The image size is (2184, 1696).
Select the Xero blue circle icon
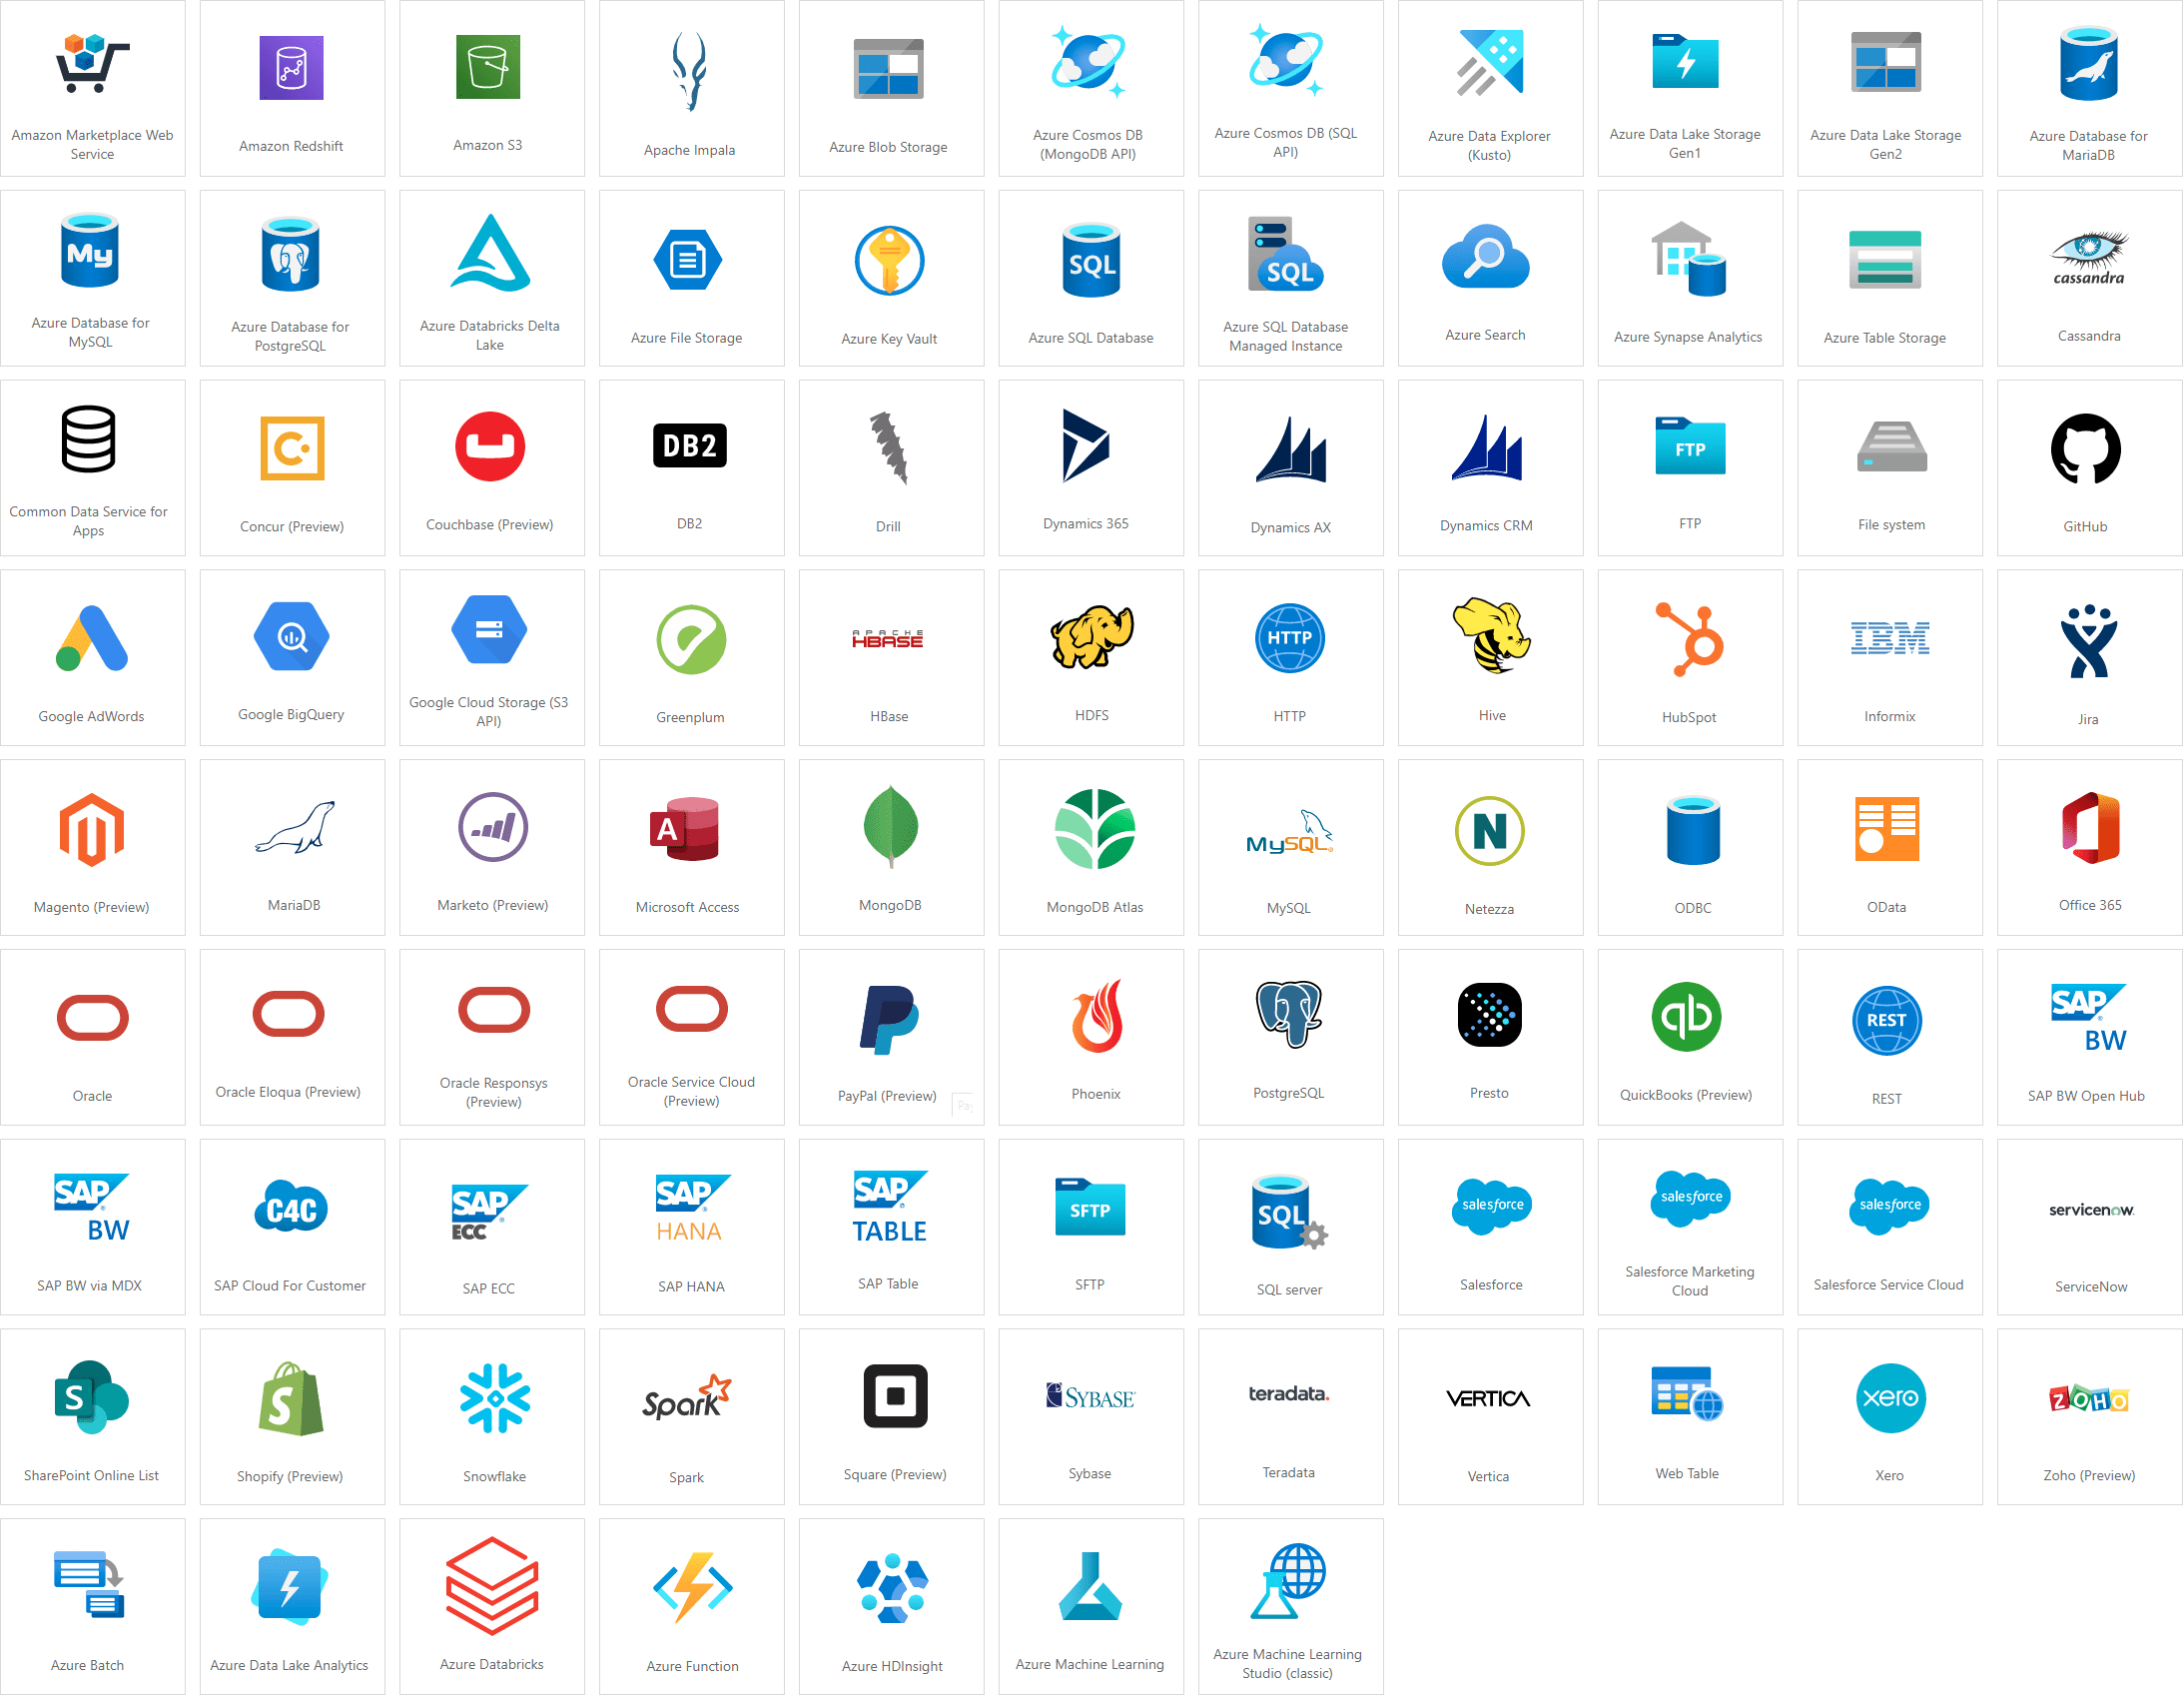tap(1890, 1397)
